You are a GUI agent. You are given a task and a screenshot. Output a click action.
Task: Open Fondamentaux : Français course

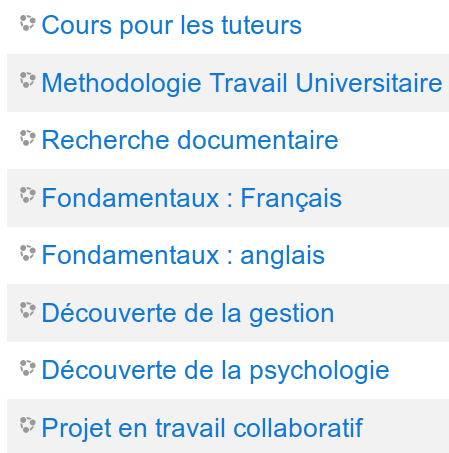pyautogui.click(x=192, y=198)
